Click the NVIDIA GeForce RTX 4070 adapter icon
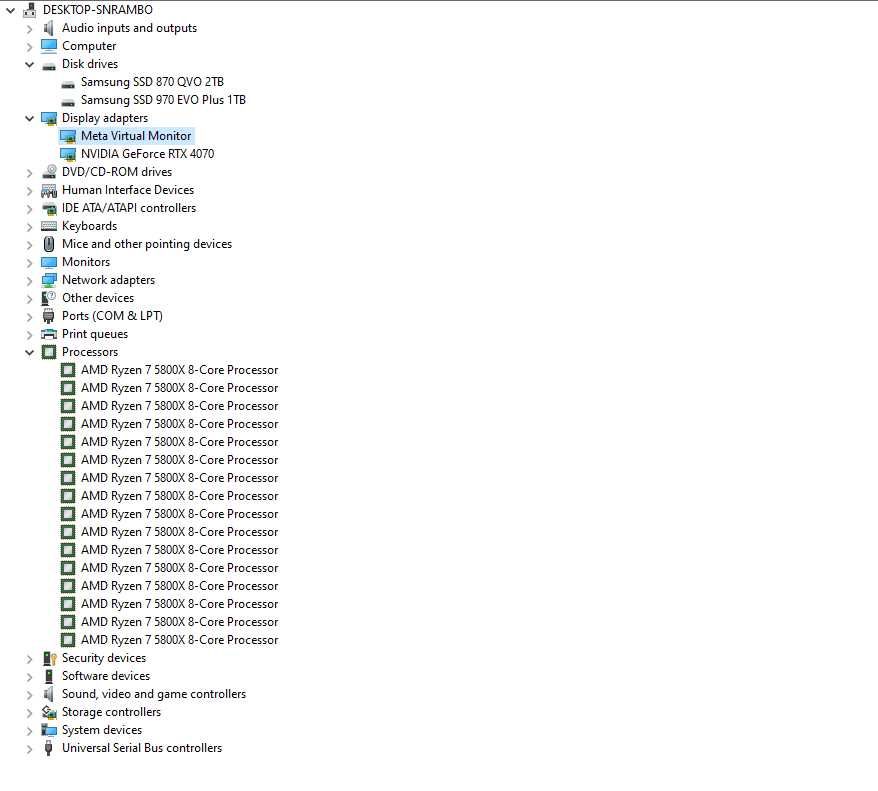The image size is (878, 791). [x=68, y=154]
